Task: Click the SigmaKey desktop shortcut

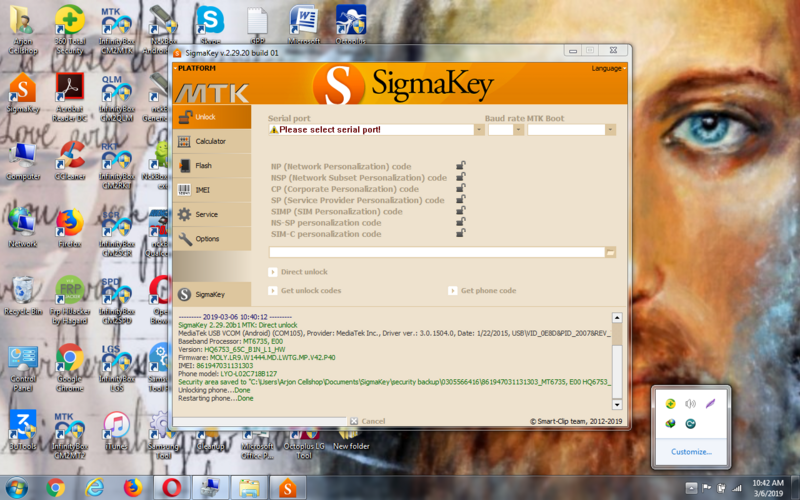Action: point(23,94)
